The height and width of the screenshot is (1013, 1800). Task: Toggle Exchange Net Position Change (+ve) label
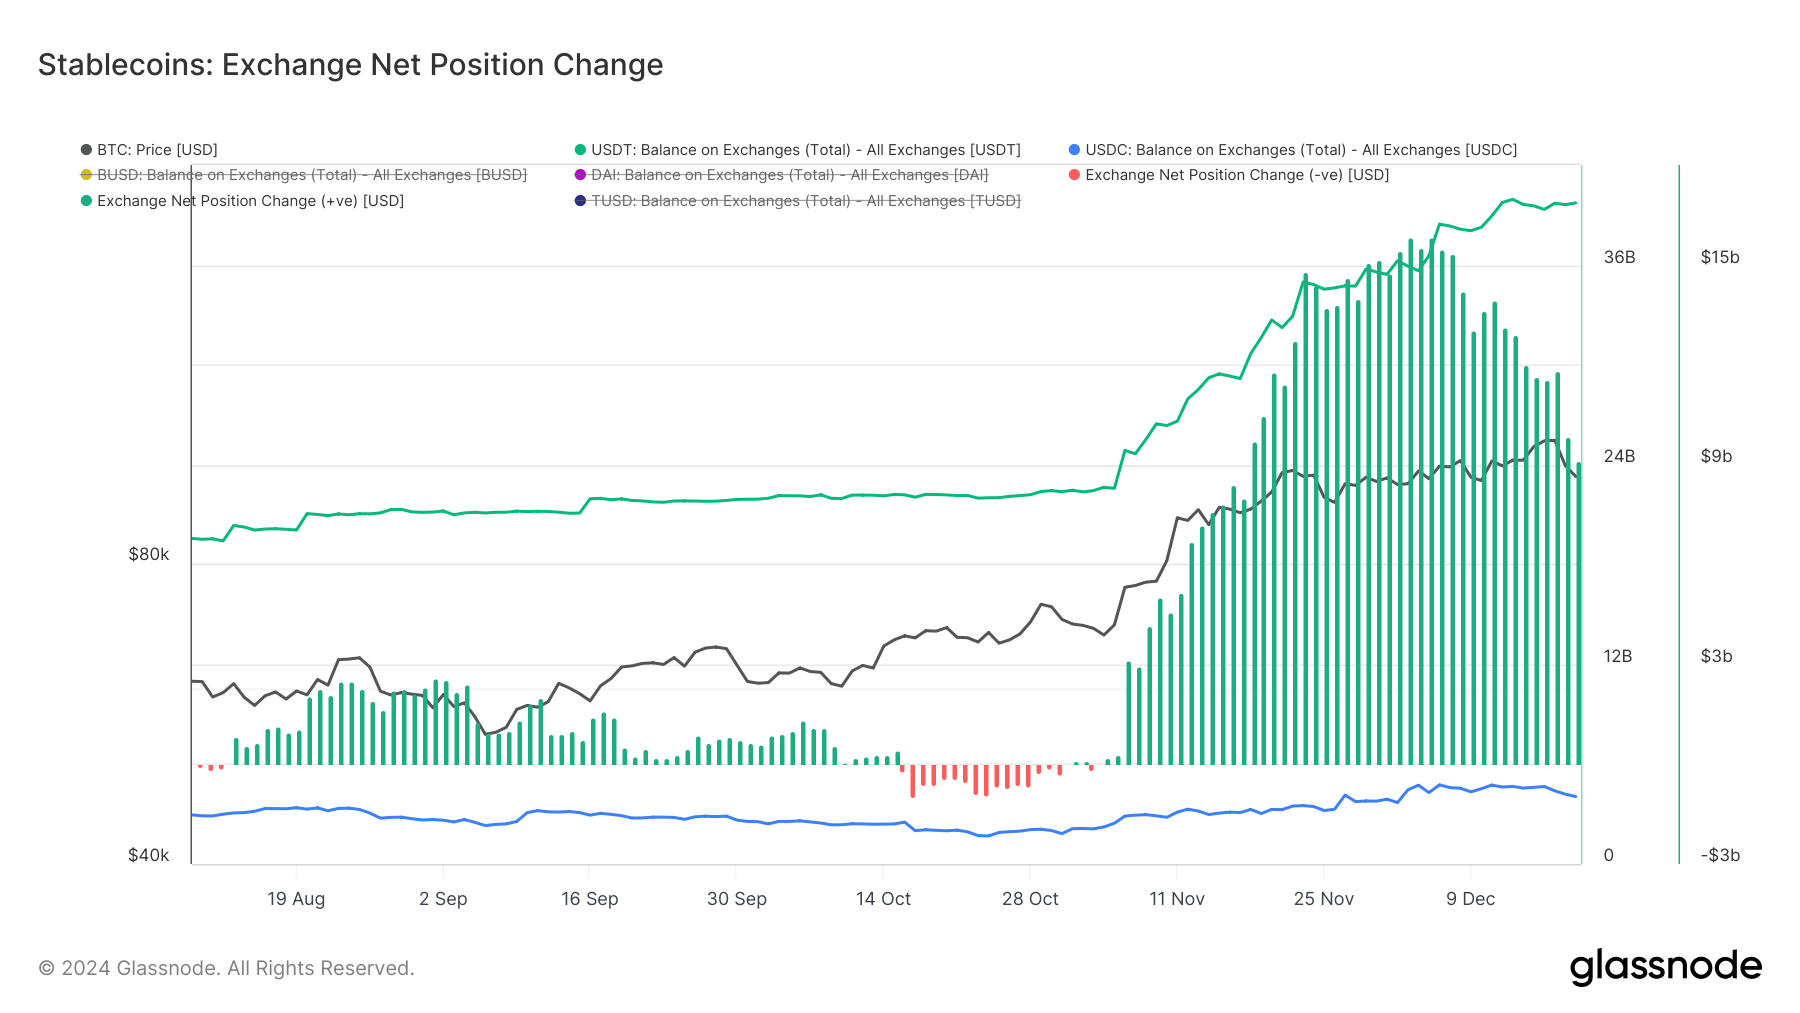click(250, 201)
